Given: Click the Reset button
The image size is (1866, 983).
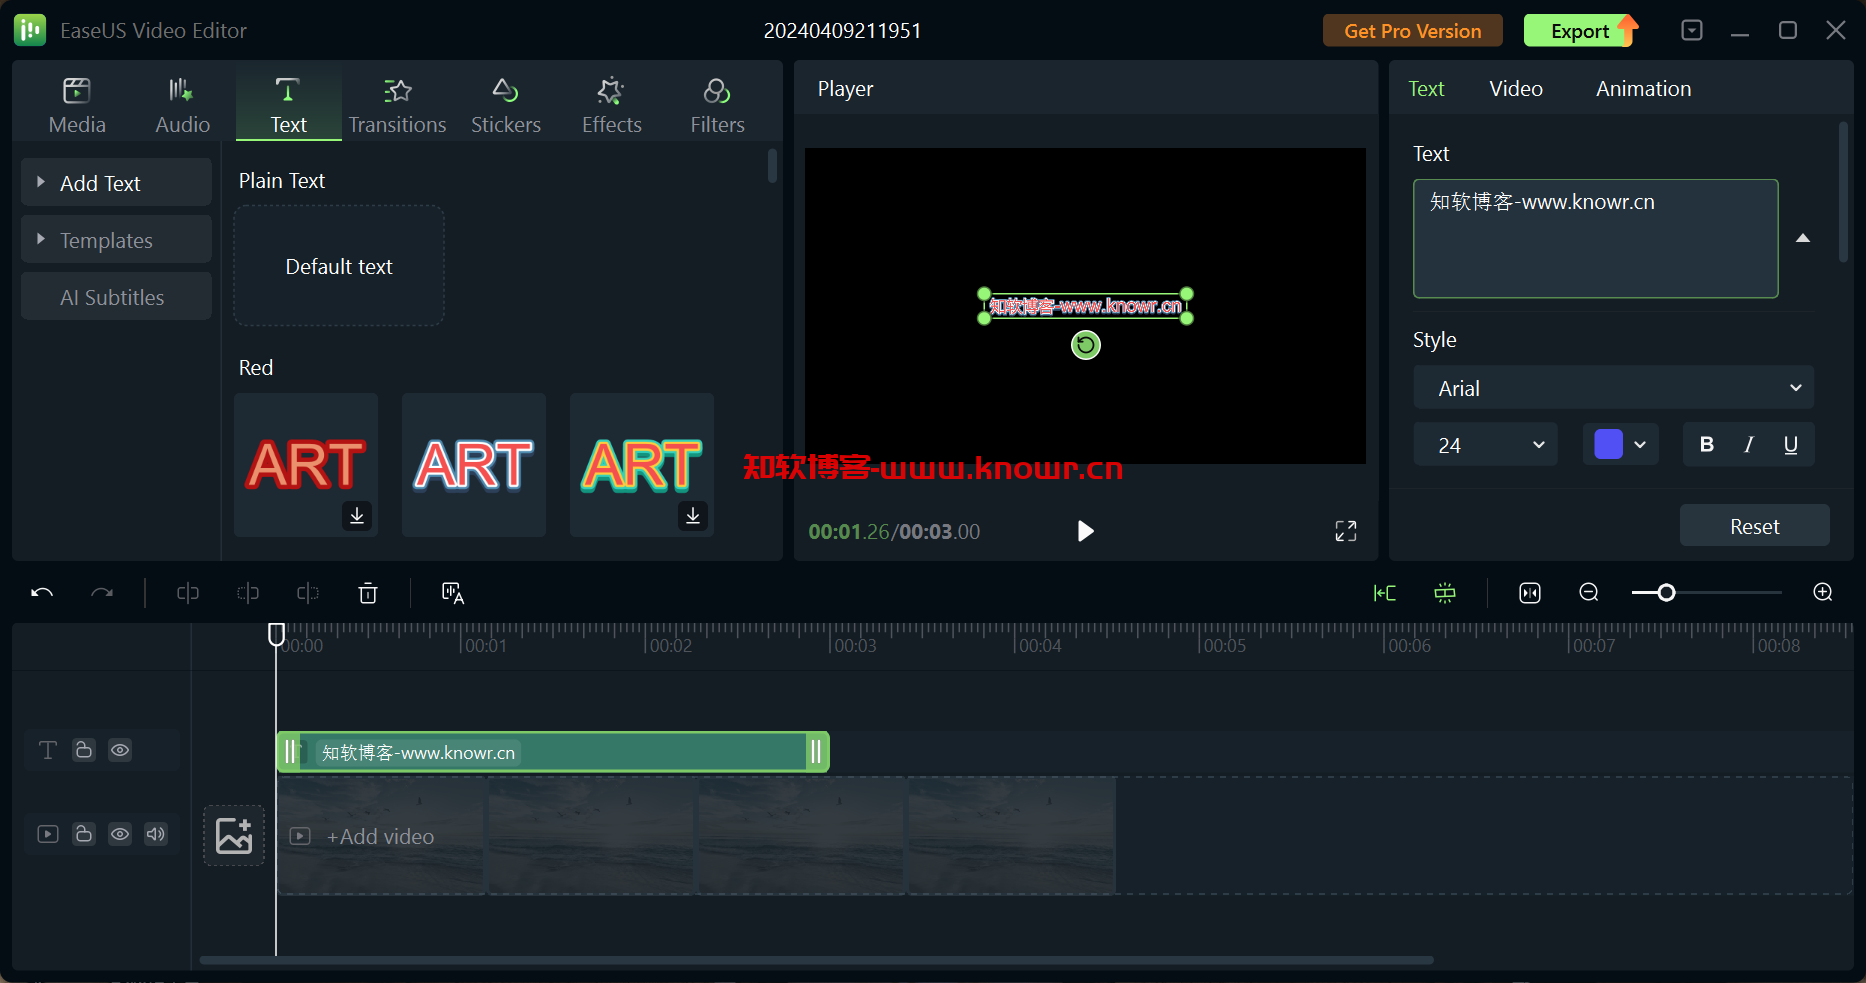Looking at the screenshot, I should coord(1754,526).
